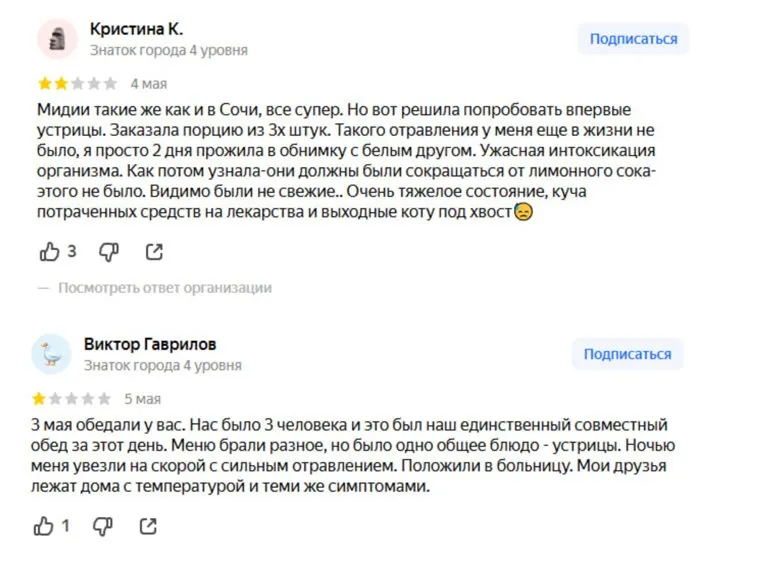Click the one-star rating on Виктор's review
This screenshot has height=578, width=760.
click(x=71, y=398)
